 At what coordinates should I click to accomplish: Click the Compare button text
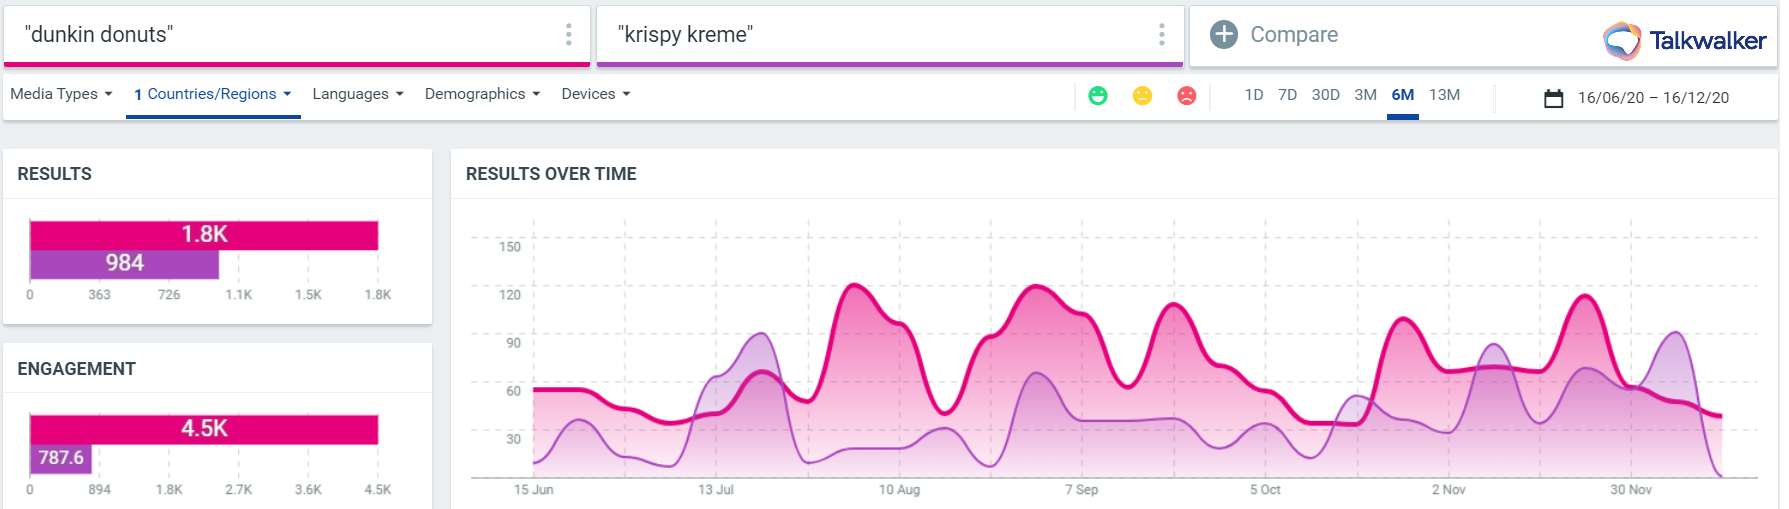(x=1293, y=35)
